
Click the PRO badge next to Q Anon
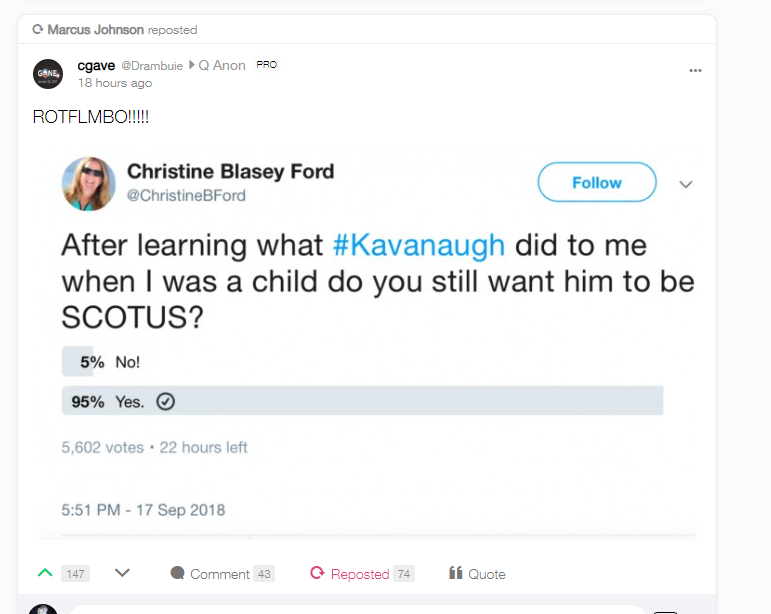tap(266, 65)
